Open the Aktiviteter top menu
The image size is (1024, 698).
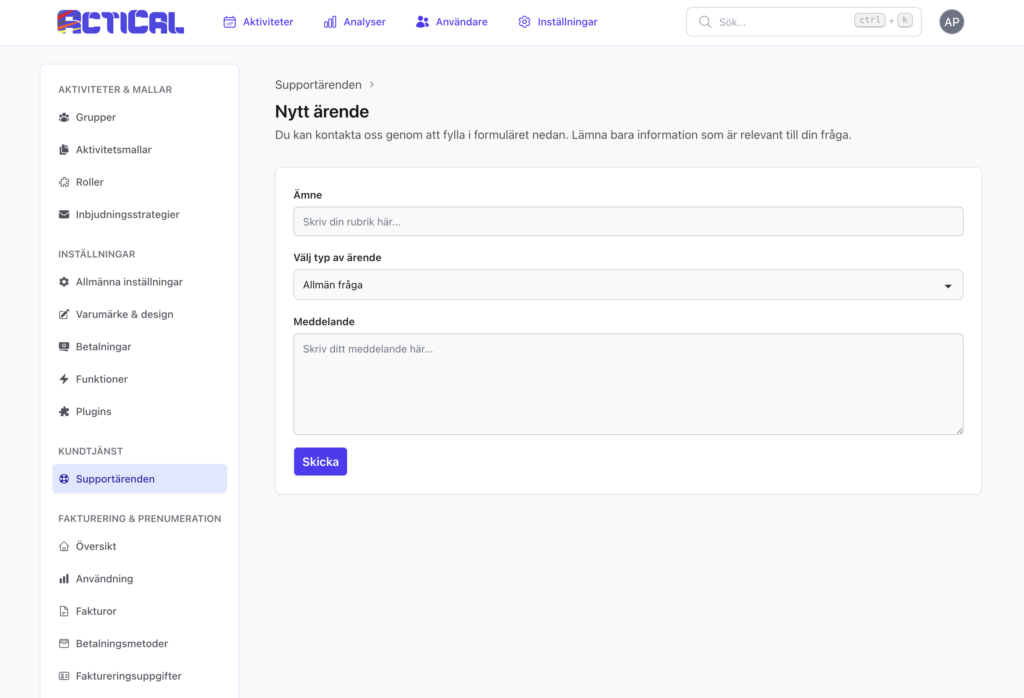point(258,22)
